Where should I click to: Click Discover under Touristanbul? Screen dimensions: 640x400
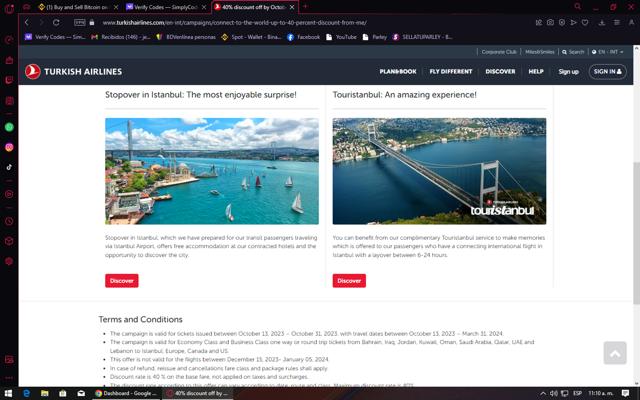coord(349,281)
